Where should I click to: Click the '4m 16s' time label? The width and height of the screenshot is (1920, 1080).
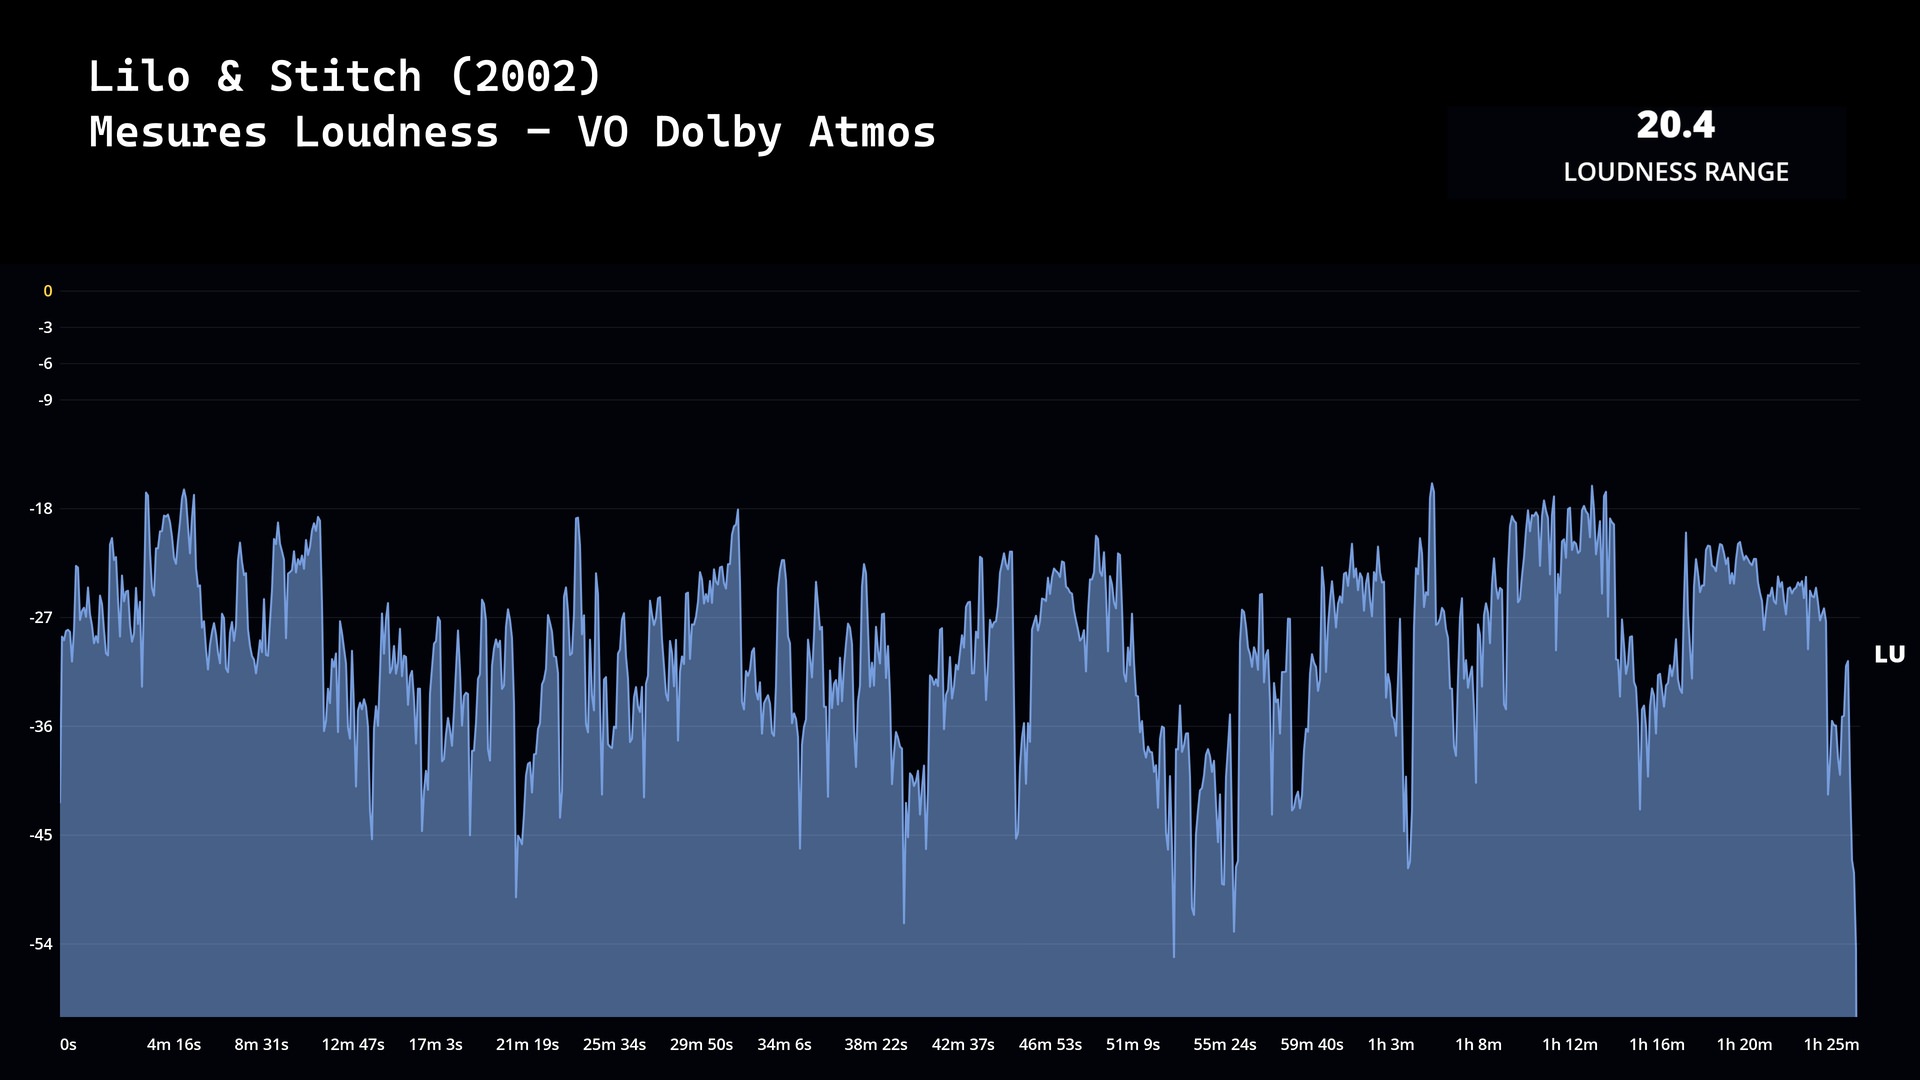click(174, 1045)
